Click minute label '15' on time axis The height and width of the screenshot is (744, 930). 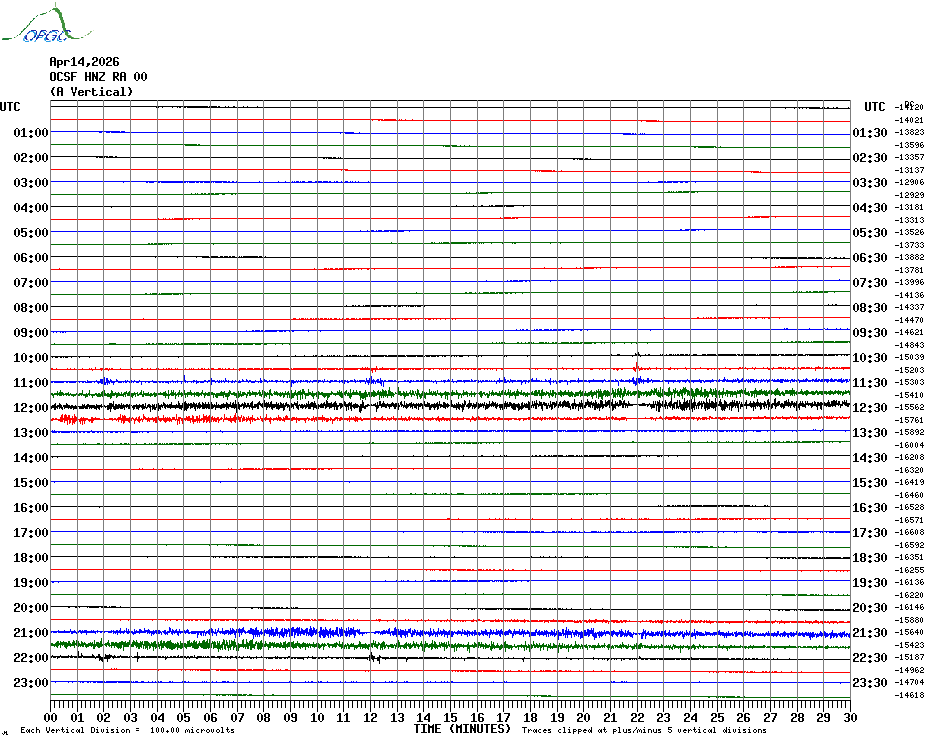tap(450, 717)
